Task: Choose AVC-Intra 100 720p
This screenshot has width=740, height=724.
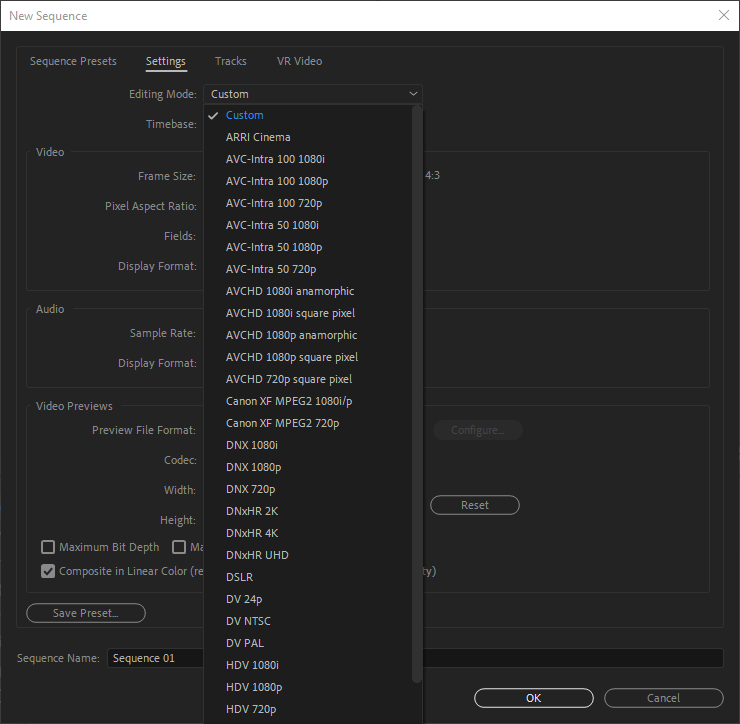Action: [308, 203]
